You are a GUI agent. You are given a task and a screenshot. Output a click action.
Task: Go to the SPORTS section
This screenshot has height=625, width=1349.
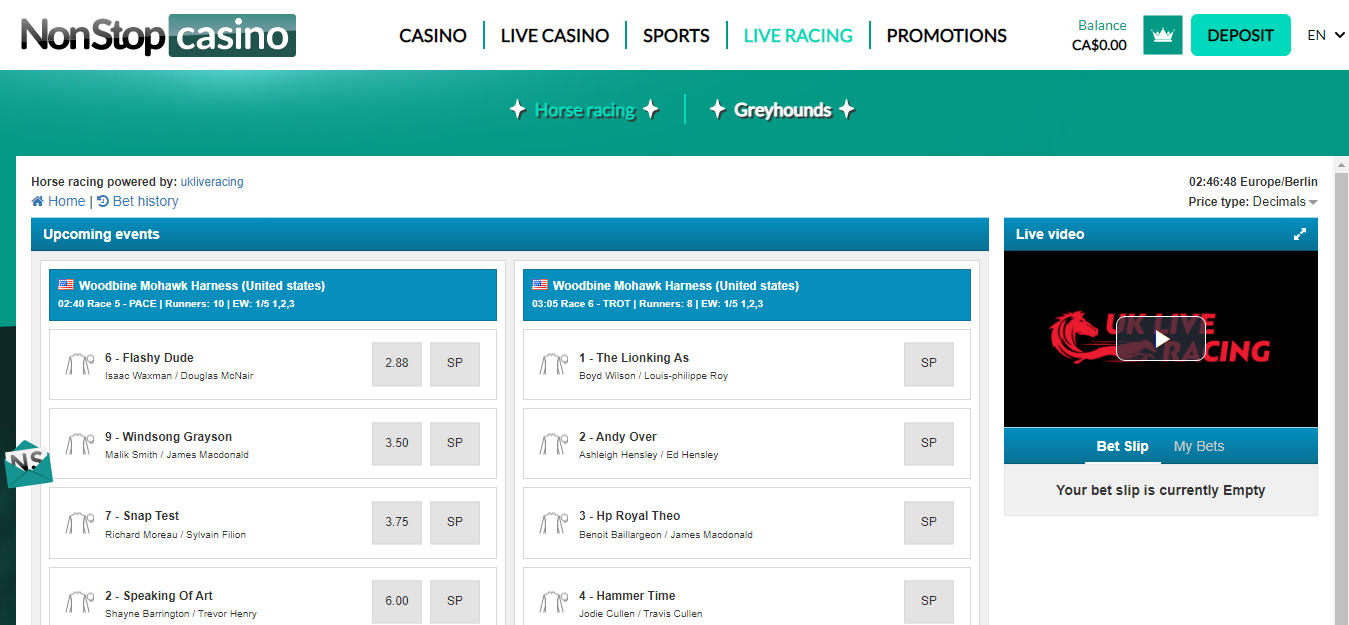click(x=676, y=36)
